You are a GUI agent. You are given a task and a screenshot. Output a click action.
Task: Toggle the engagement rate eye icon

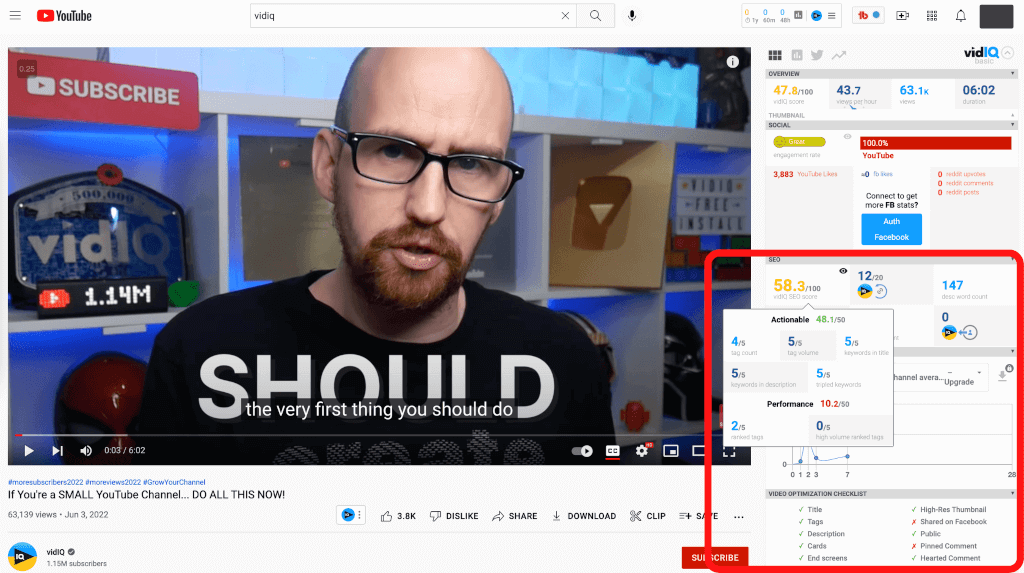[x=847, y=137]
